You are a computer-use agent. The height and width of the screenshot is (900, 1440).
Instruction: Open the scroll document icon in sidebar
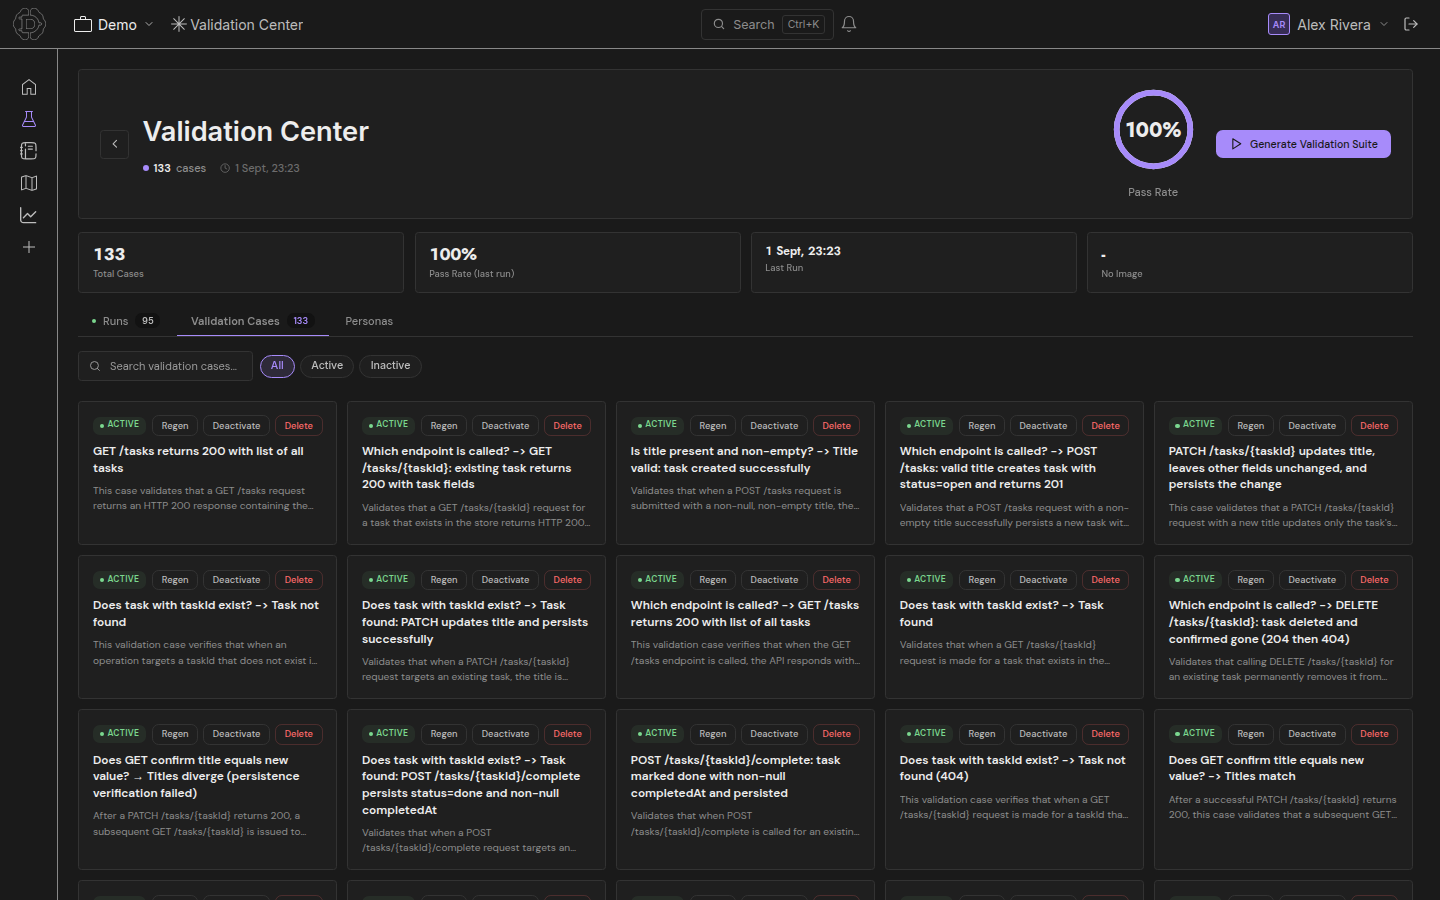point(29,151)
